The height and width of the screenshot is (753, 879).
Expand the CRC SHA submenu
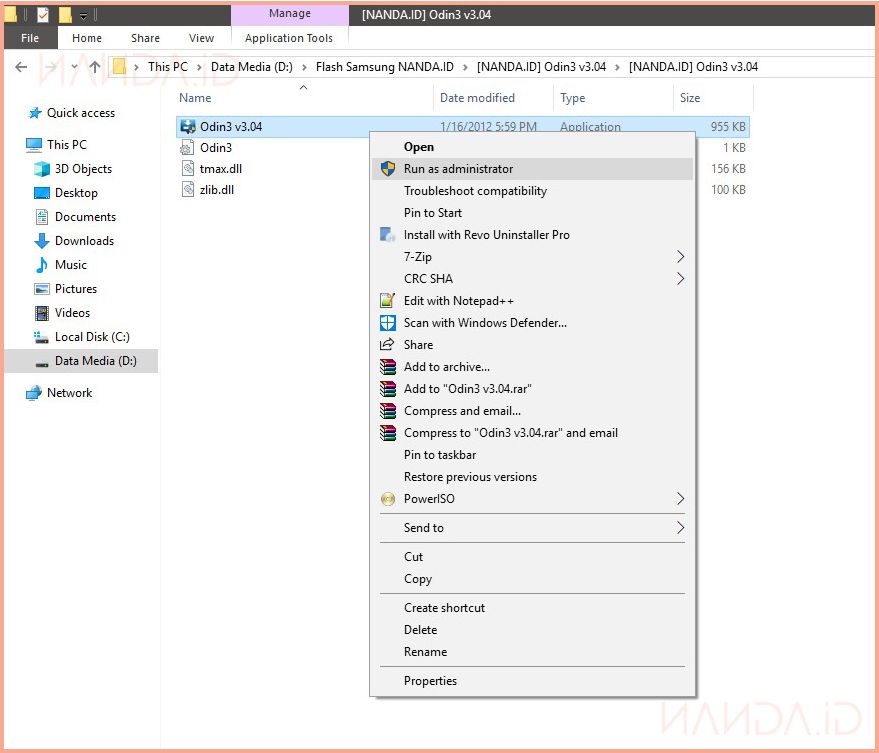pyautogui.click(x=680, y=279)
